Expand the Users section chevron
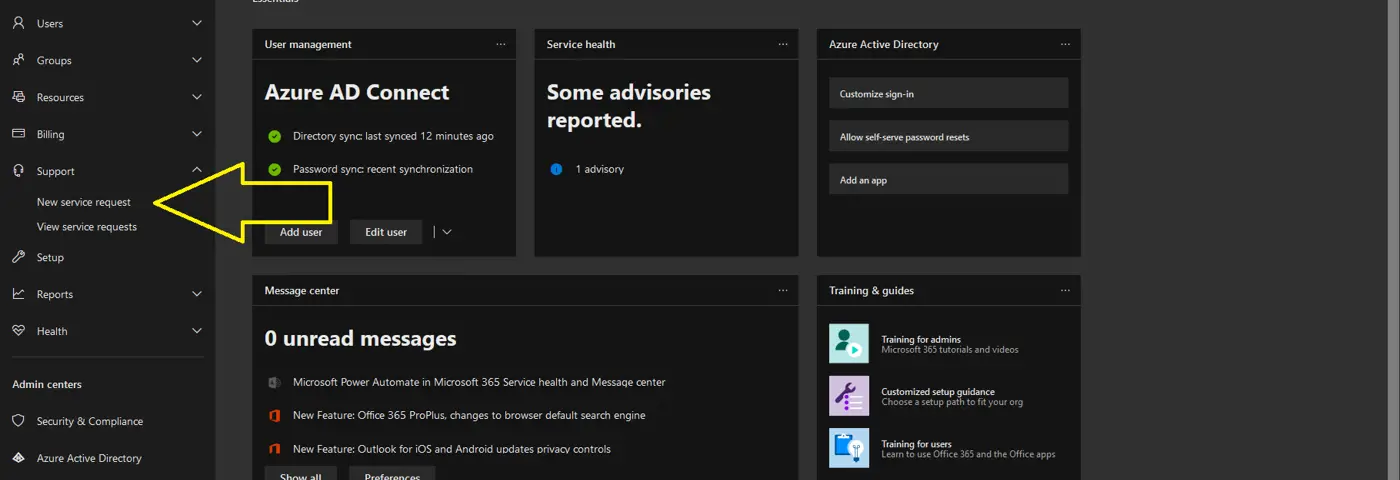Viewport: 1400px width, 480px height. coord(197,23)
